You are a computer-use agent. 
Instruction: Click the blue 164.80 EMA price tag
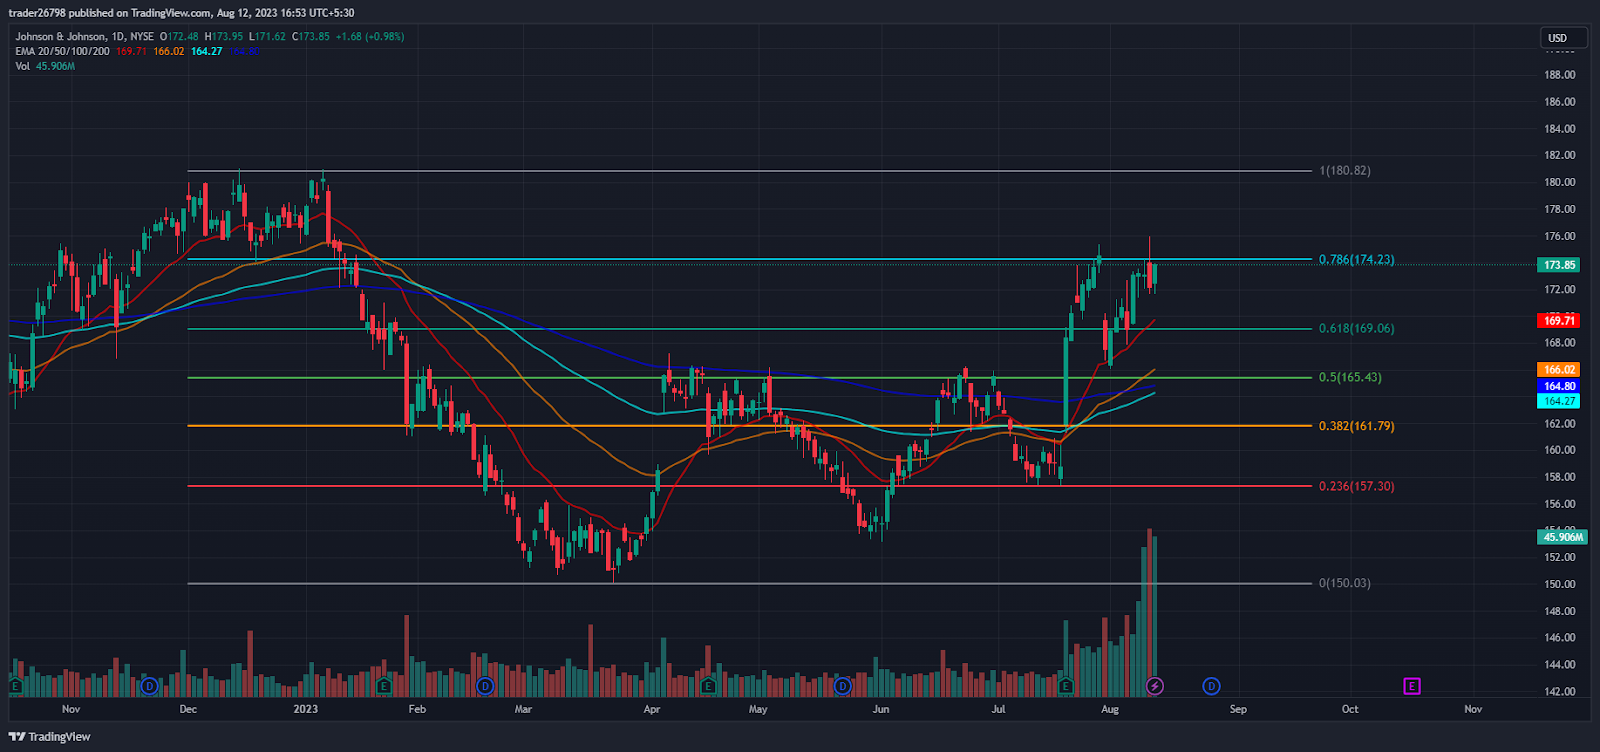(1559, 386)
